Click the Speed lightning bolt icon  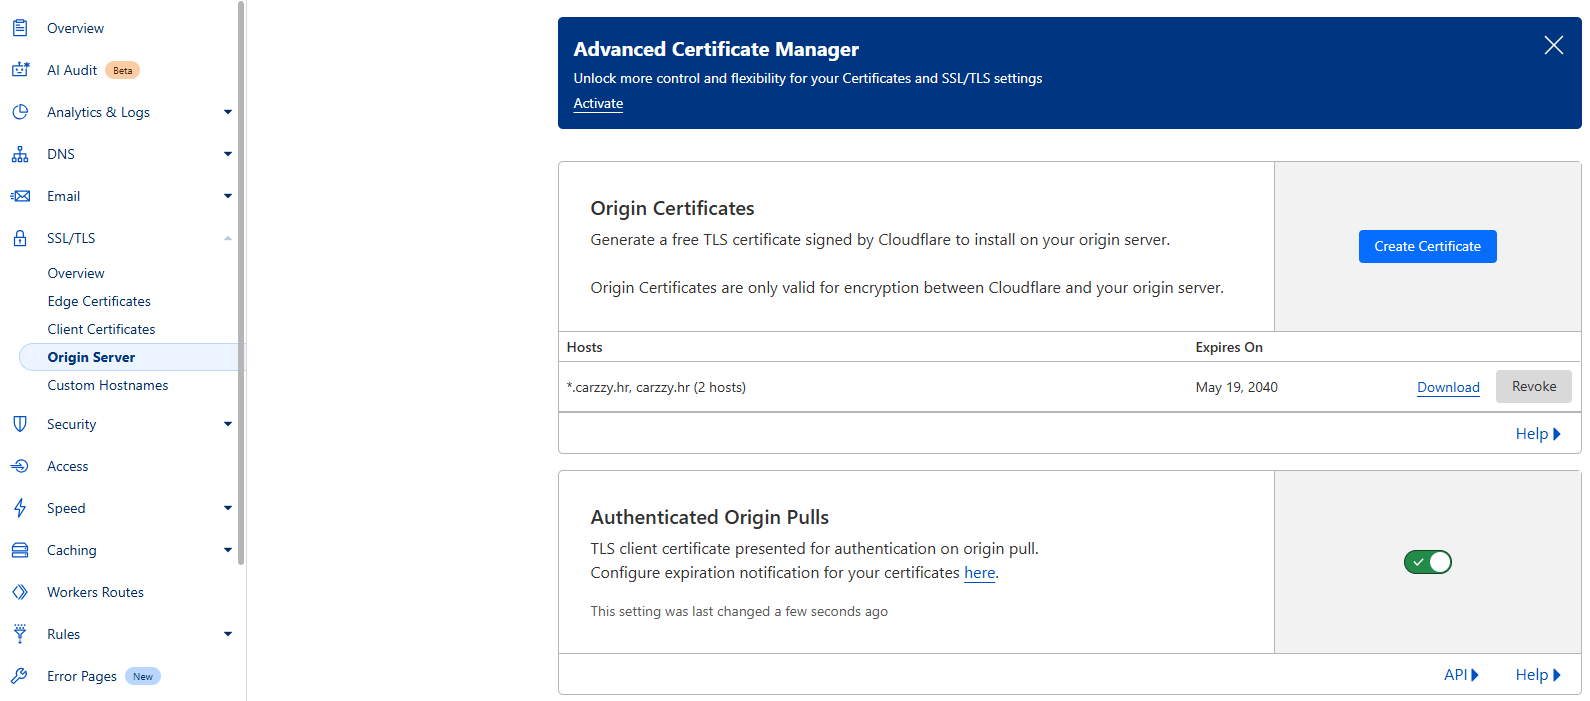[x=20, y=508]
